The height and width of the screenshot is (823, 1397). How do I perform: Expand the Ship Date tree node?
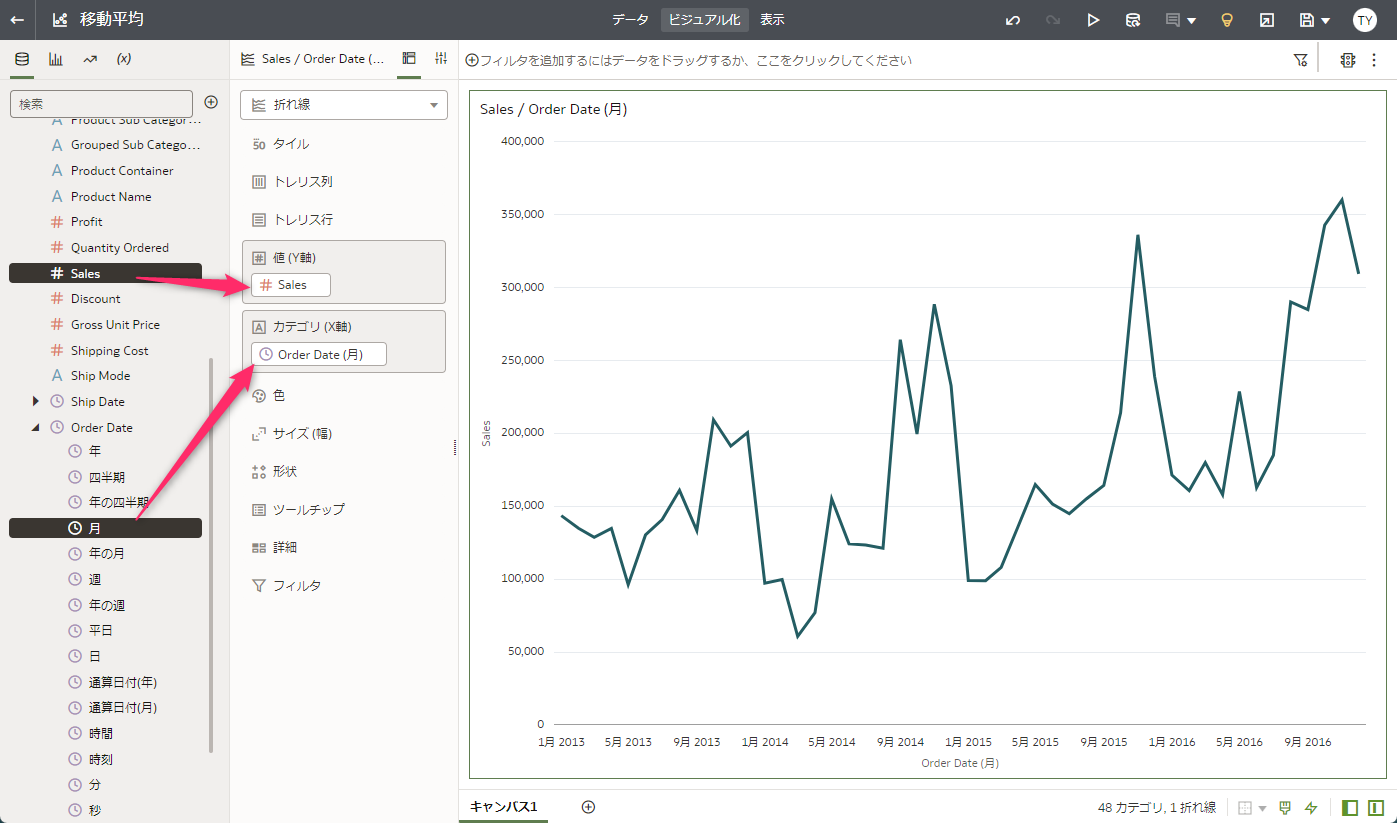coord(36,401)
